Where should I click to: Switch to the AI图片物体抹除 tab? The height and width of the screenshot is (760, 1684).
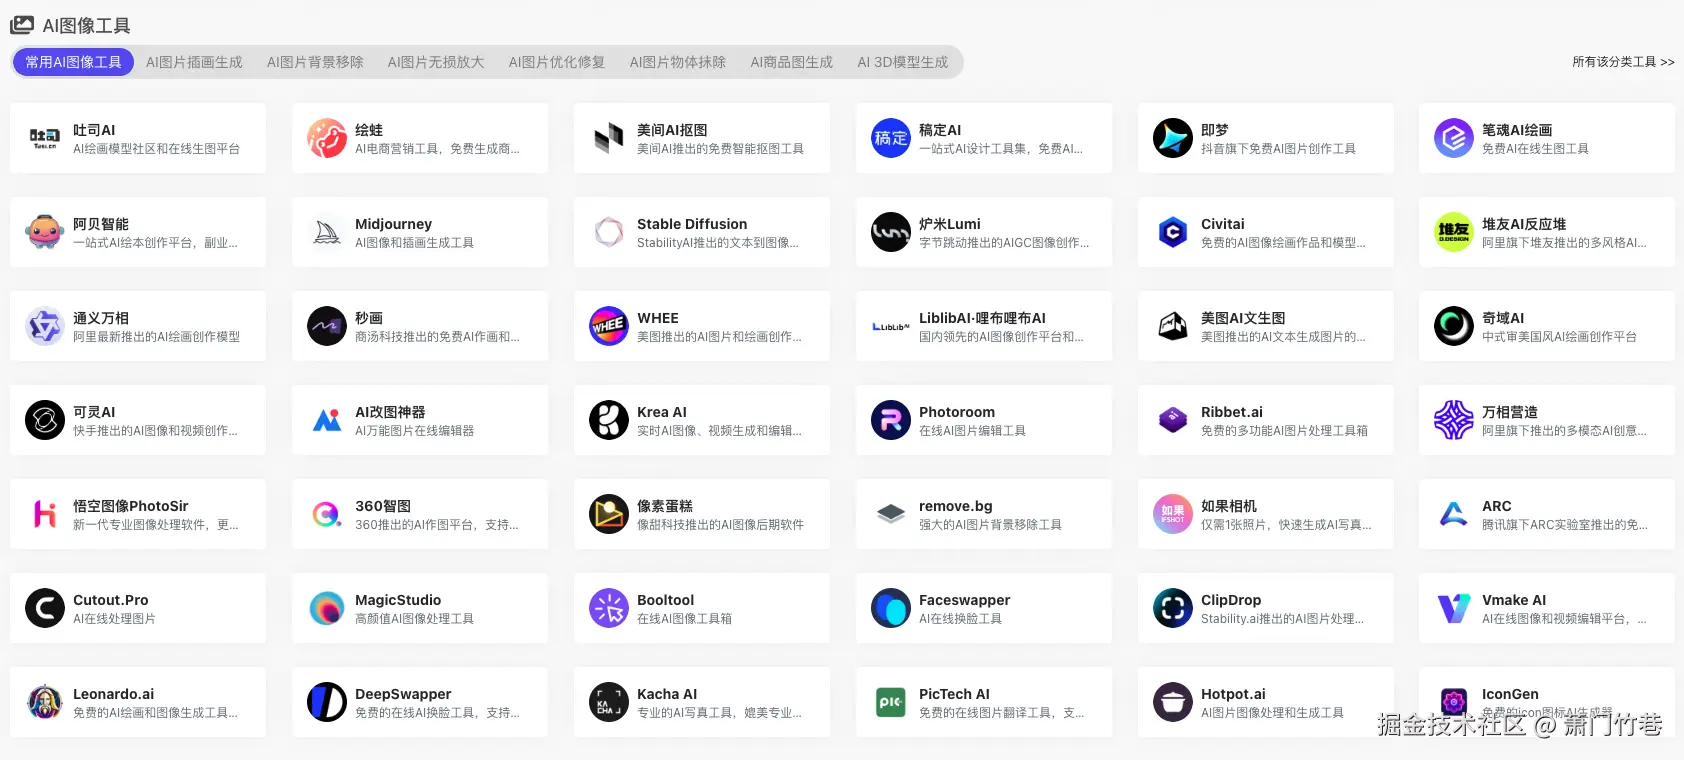[678, 62]
